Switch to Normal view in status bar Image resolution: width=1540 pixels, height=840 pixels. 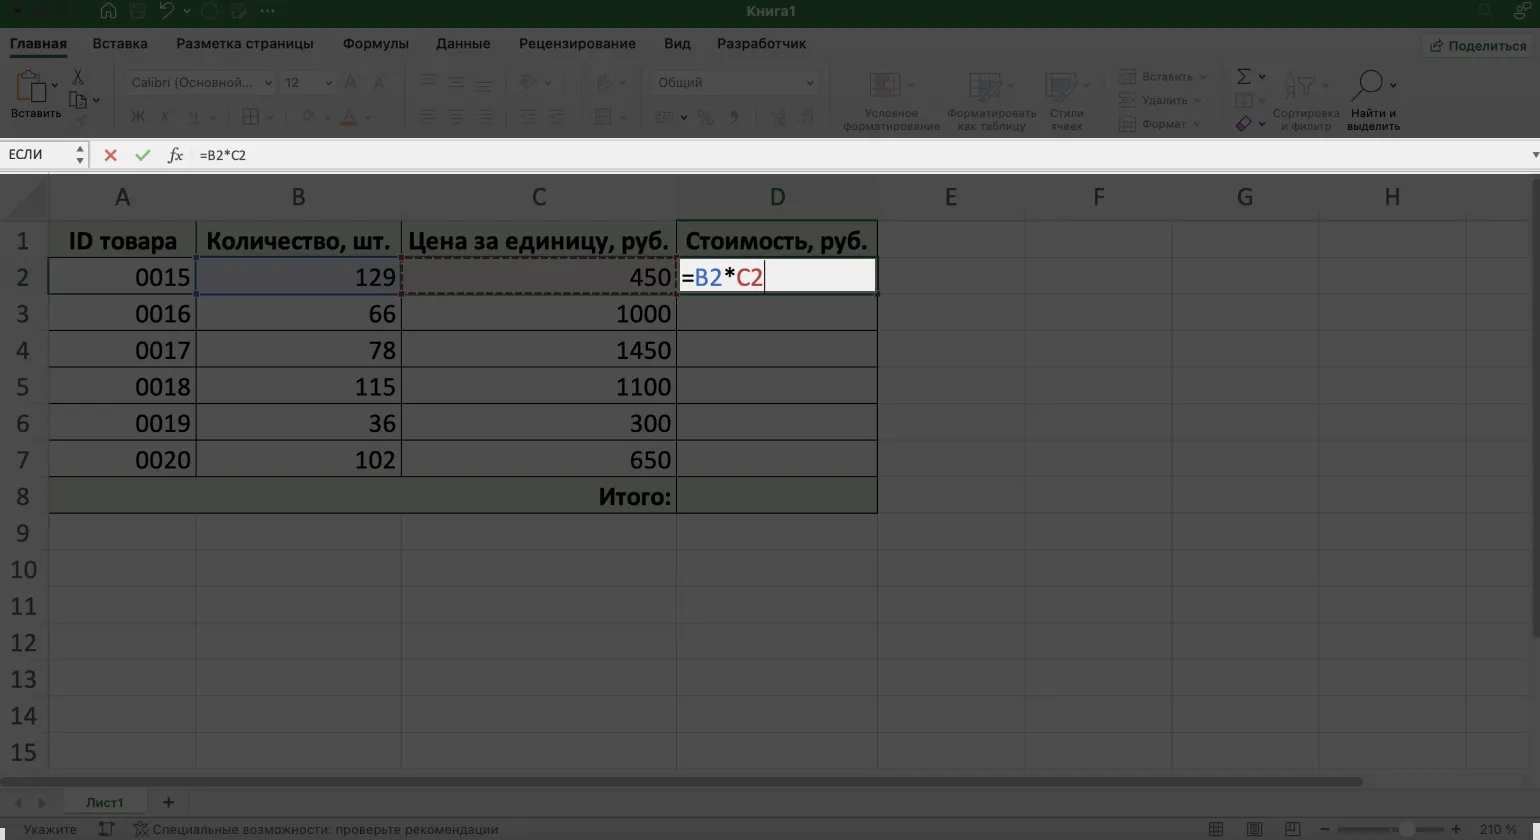[x=1216, y=829]
